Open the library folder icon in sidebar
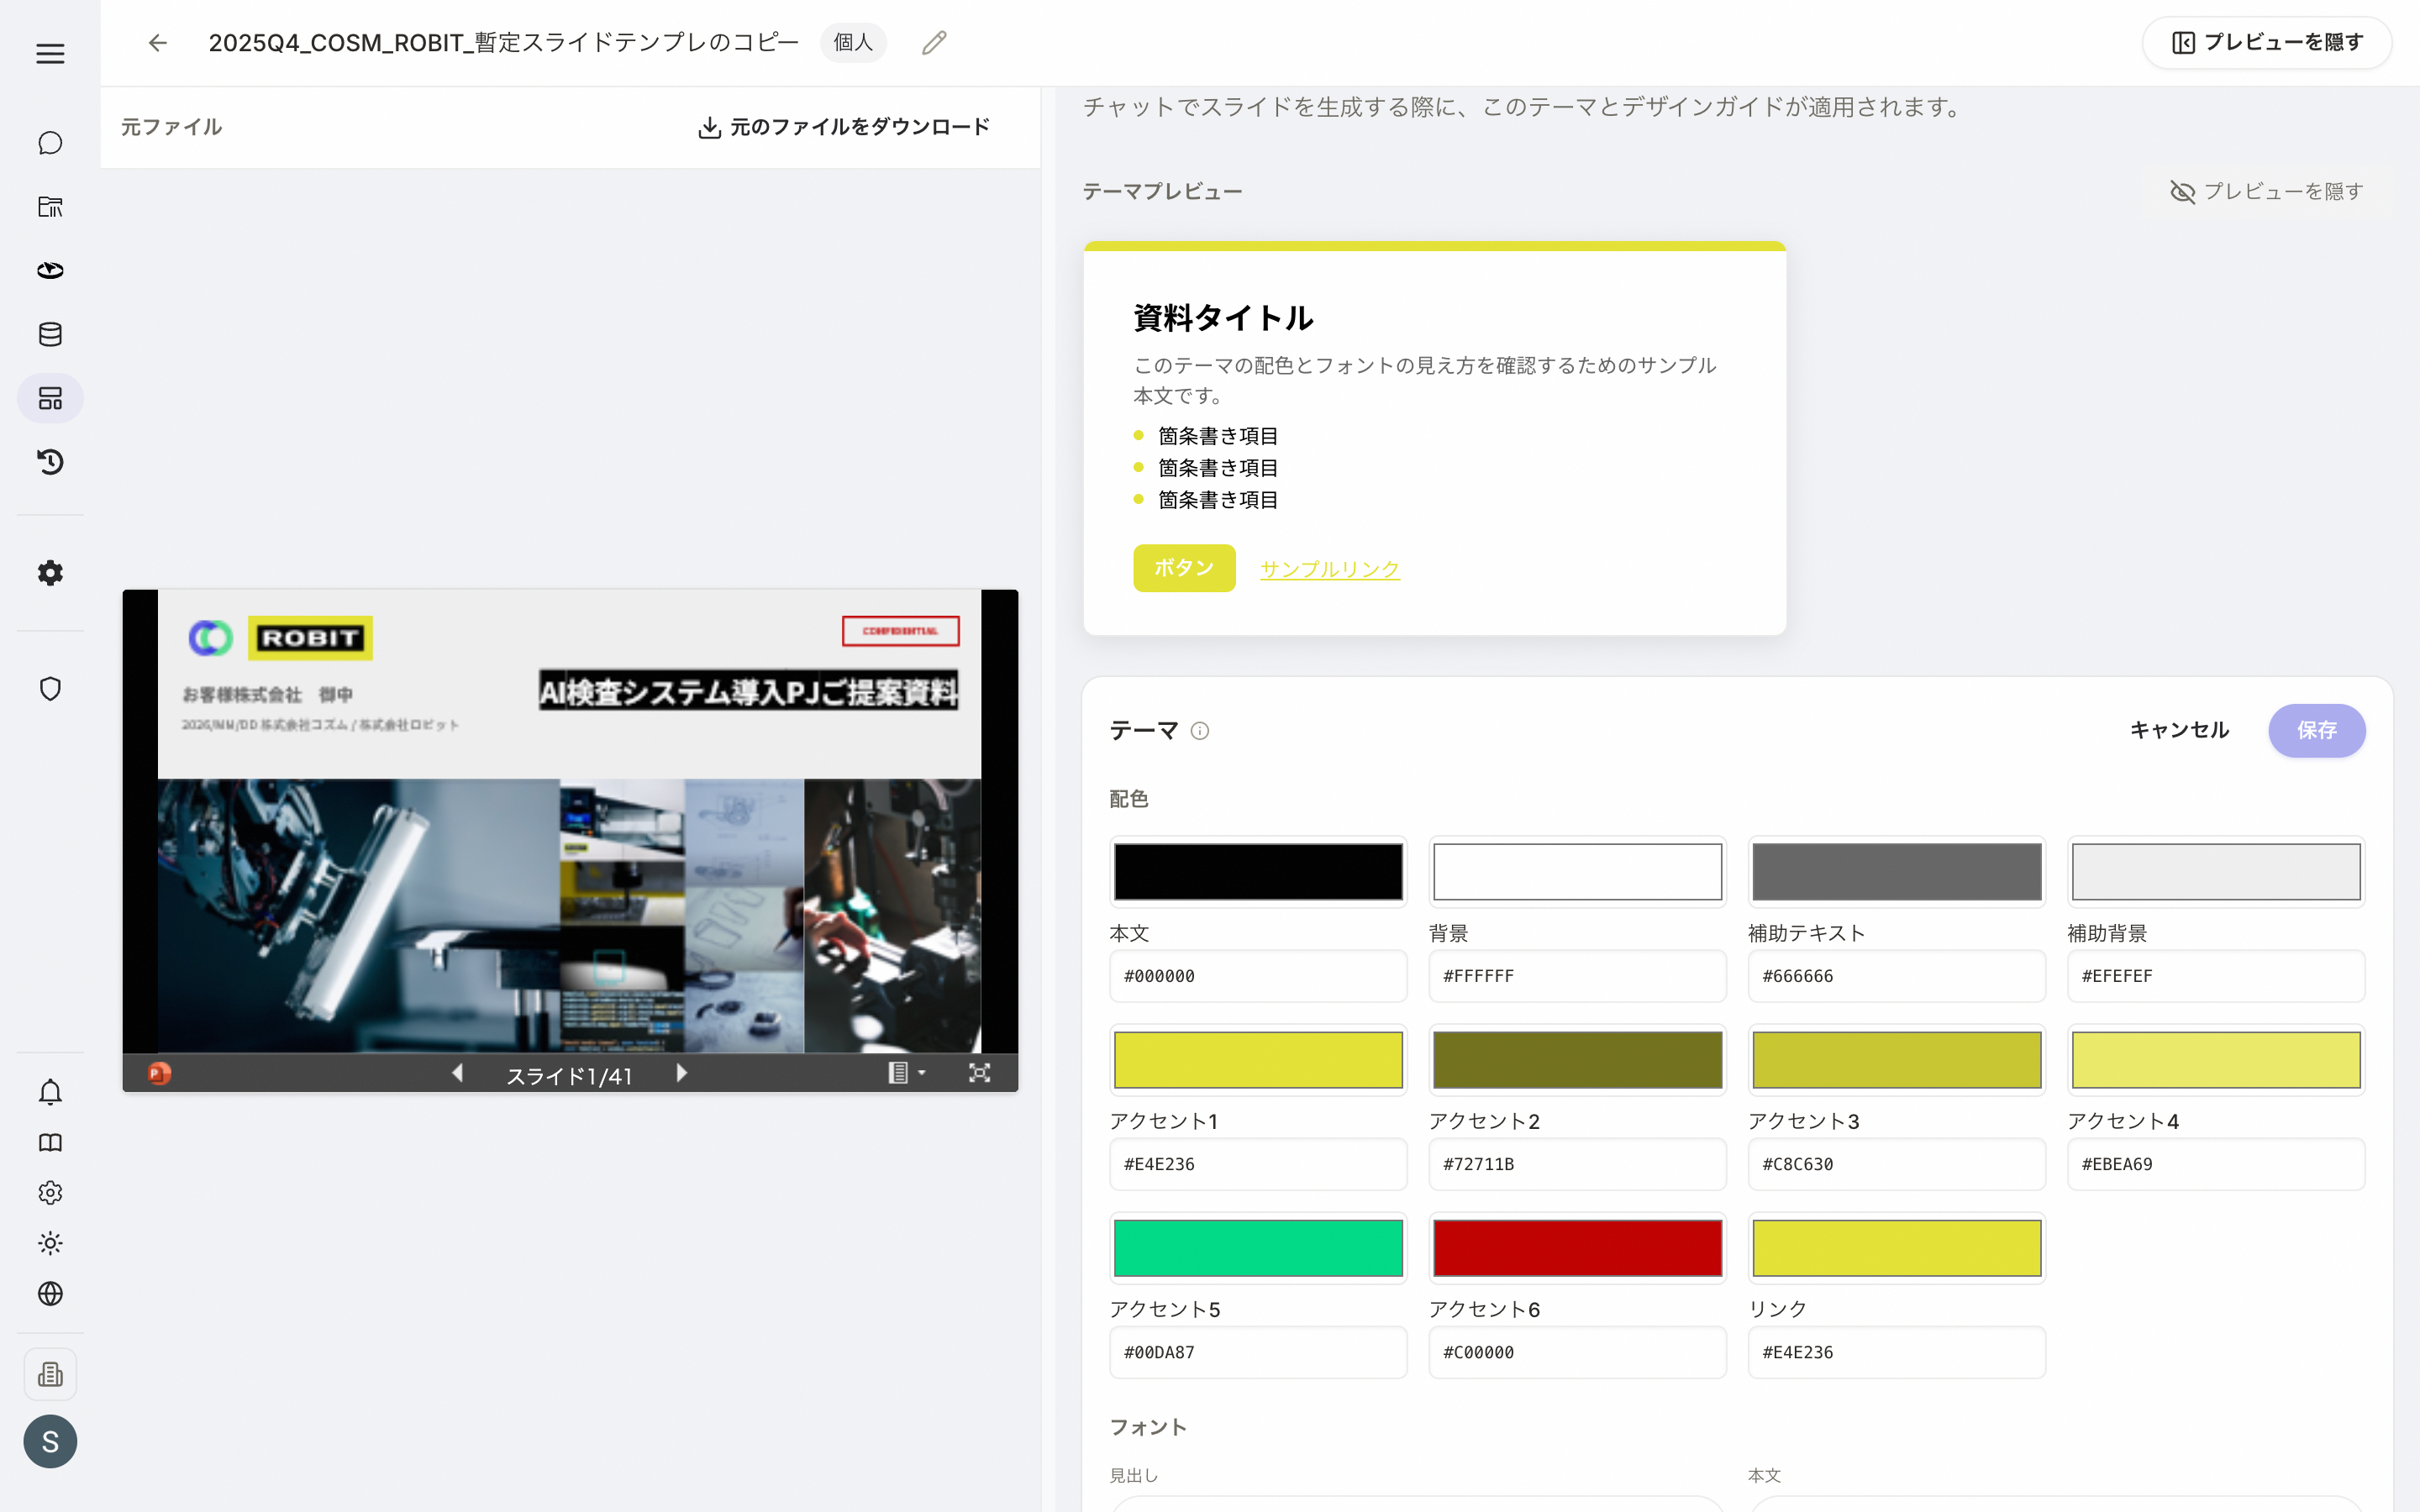This screenshot has width=2420, height=1512. [50, 207]
